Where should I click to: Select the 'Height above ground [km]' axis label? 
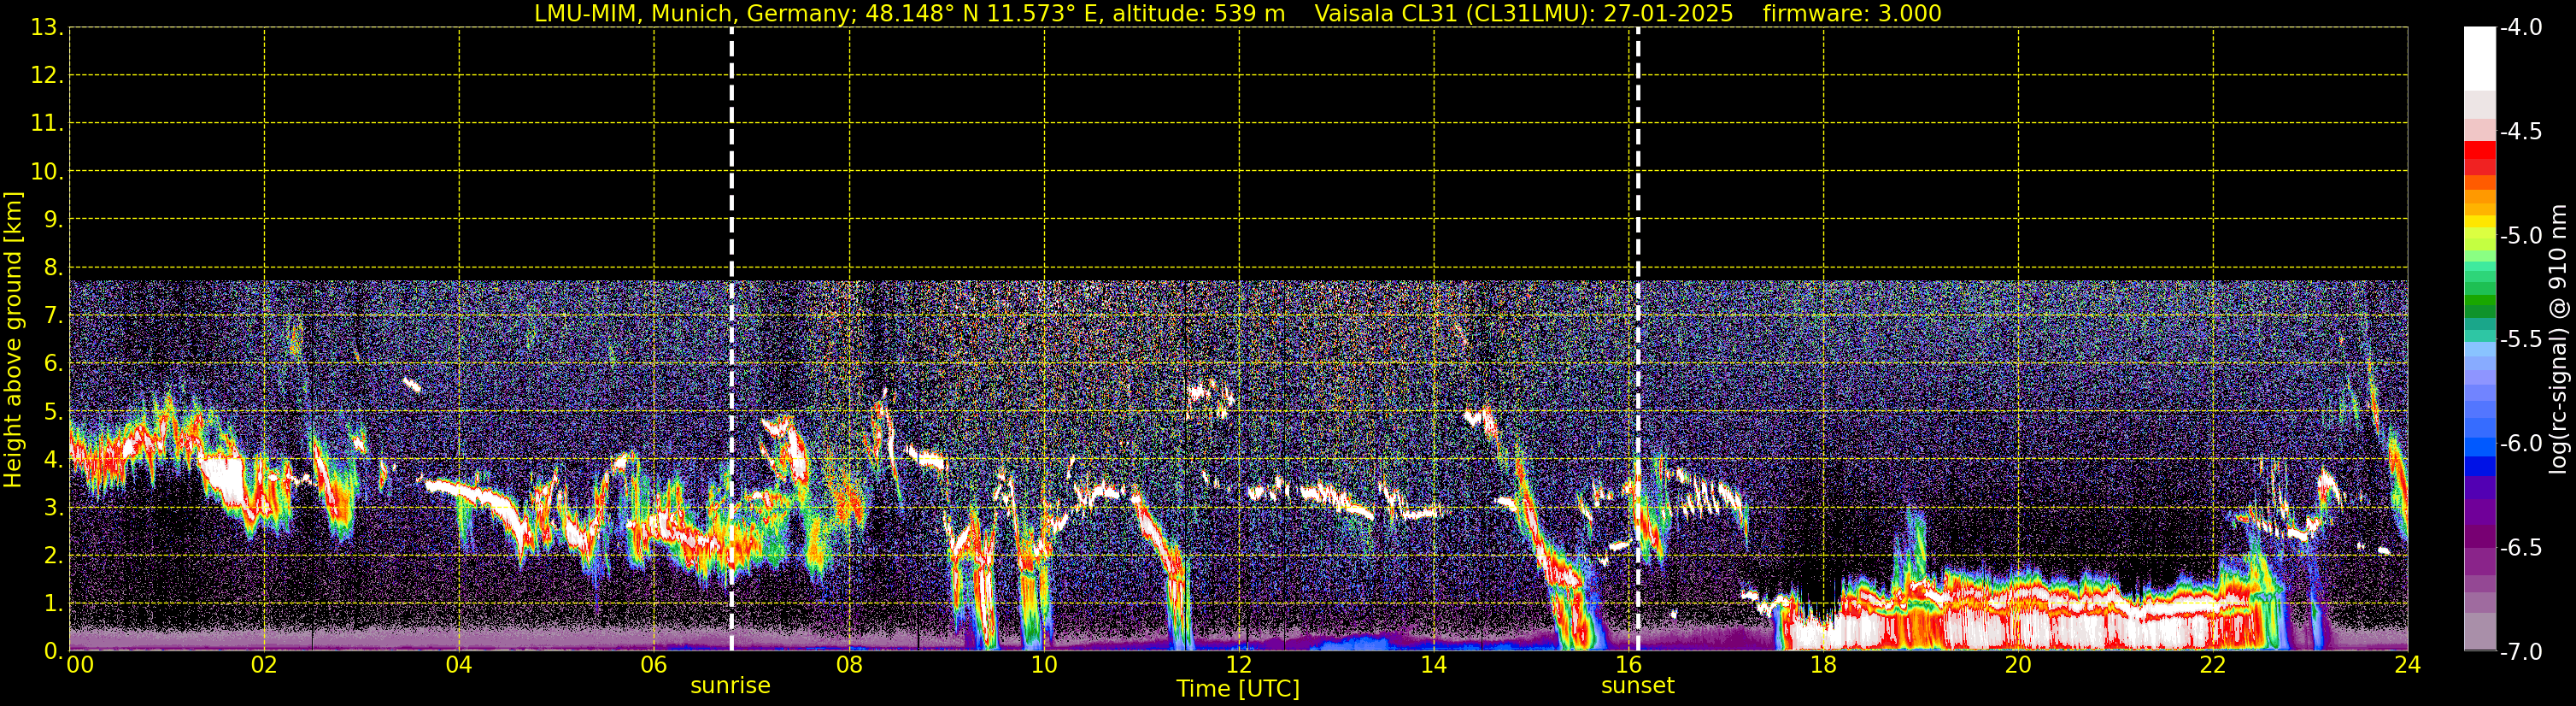13,340
